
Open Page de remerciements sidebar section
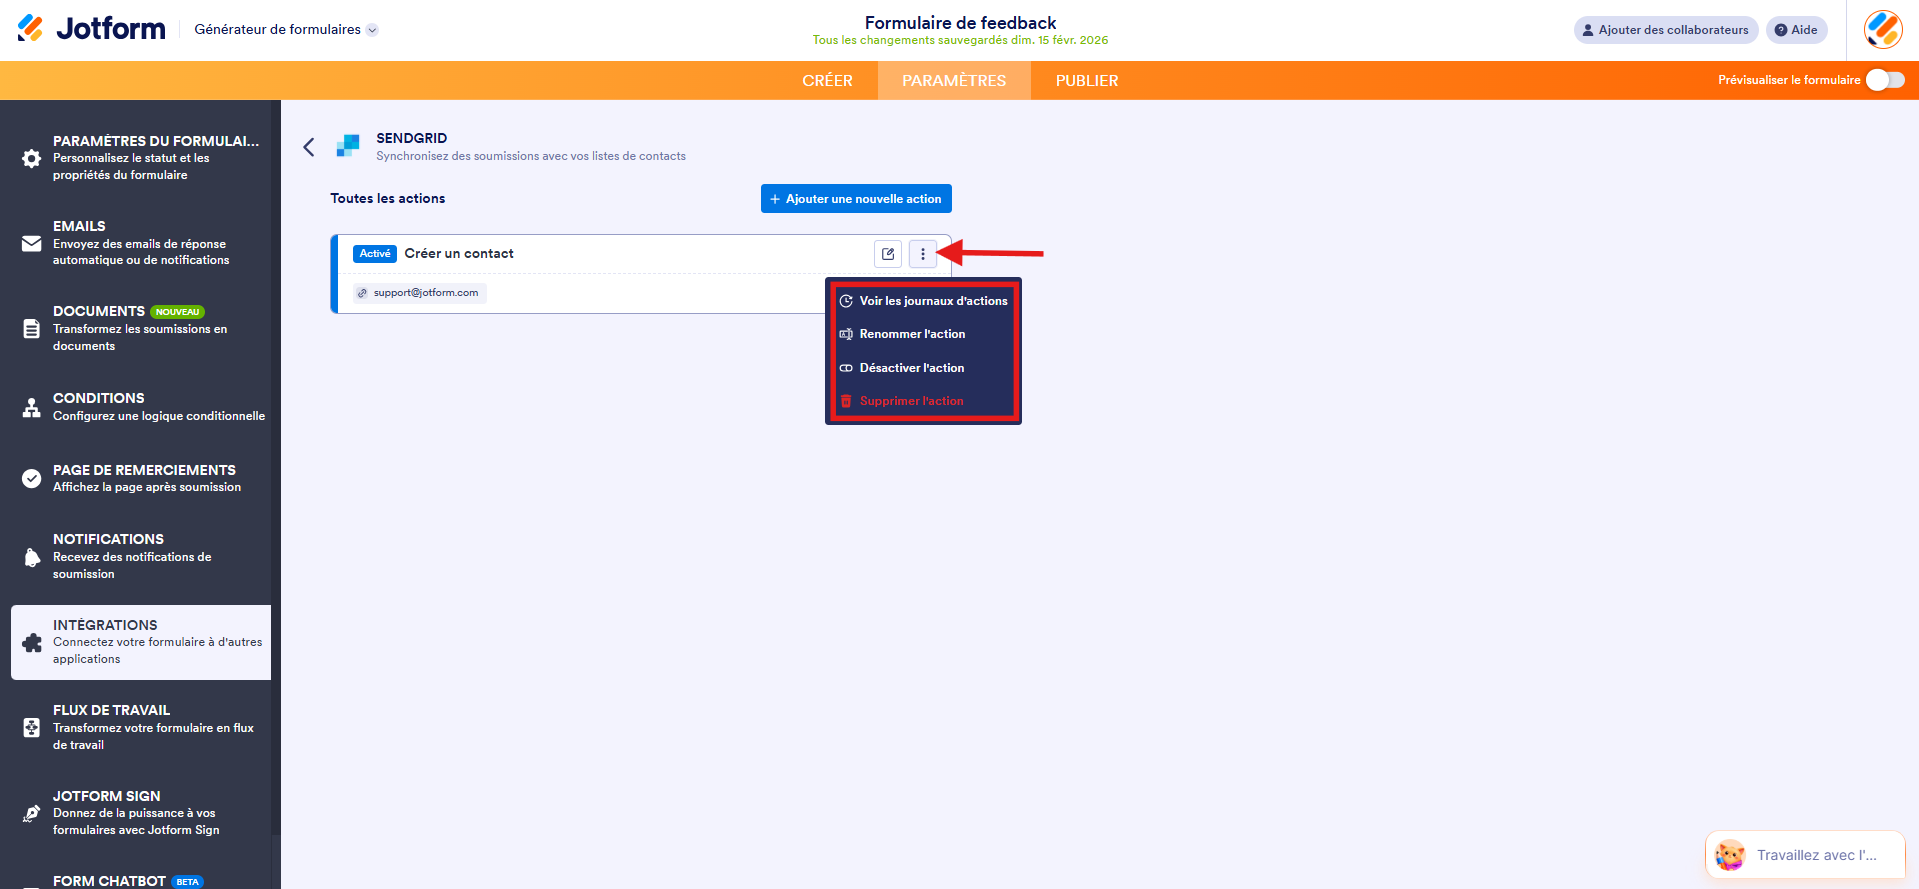pos(141,478)
